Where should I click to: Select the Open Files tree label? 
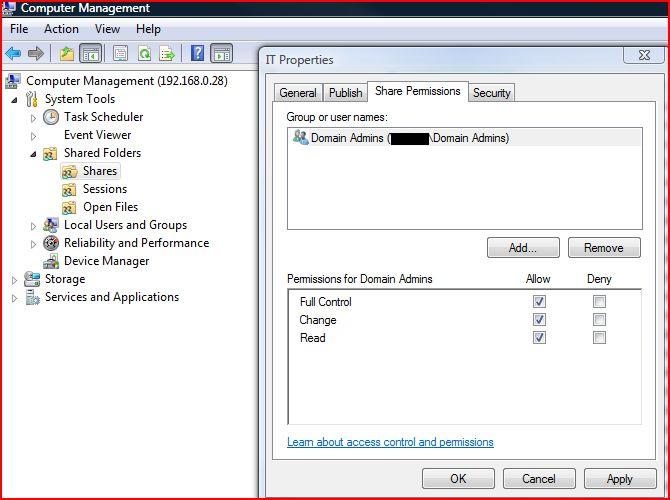[110, 207]
